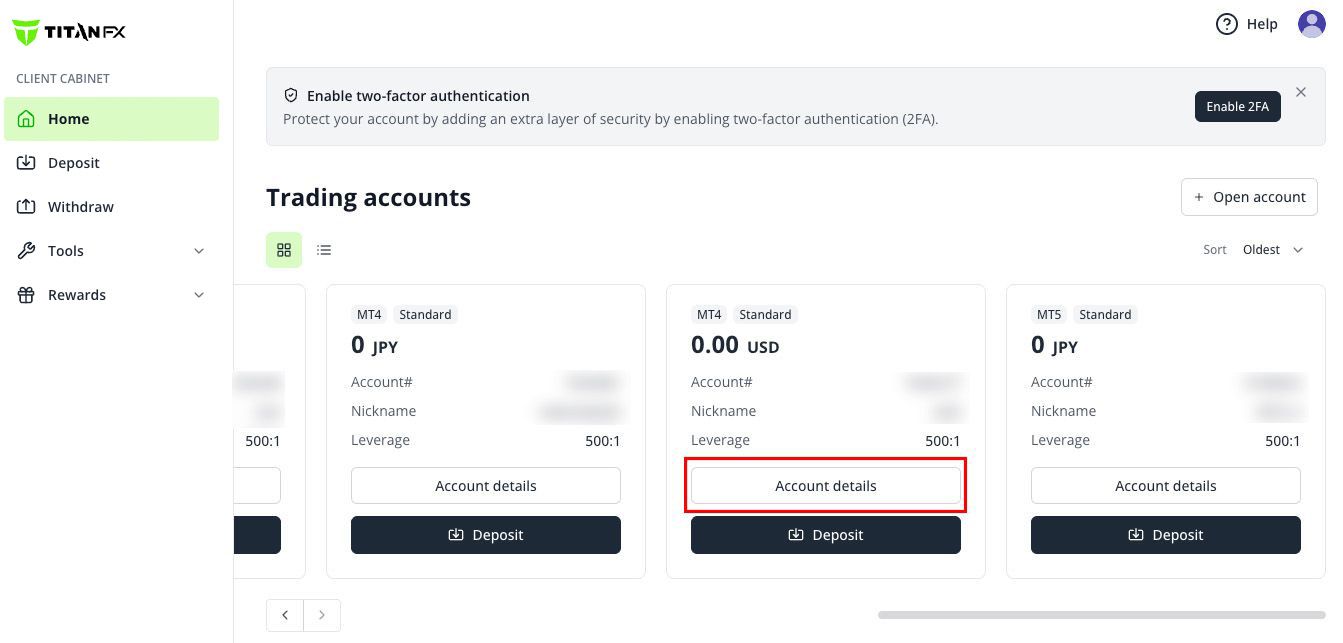Click Deposit on the MT5 JPY account
The image size is (1343, 643).
(1165, 535)
